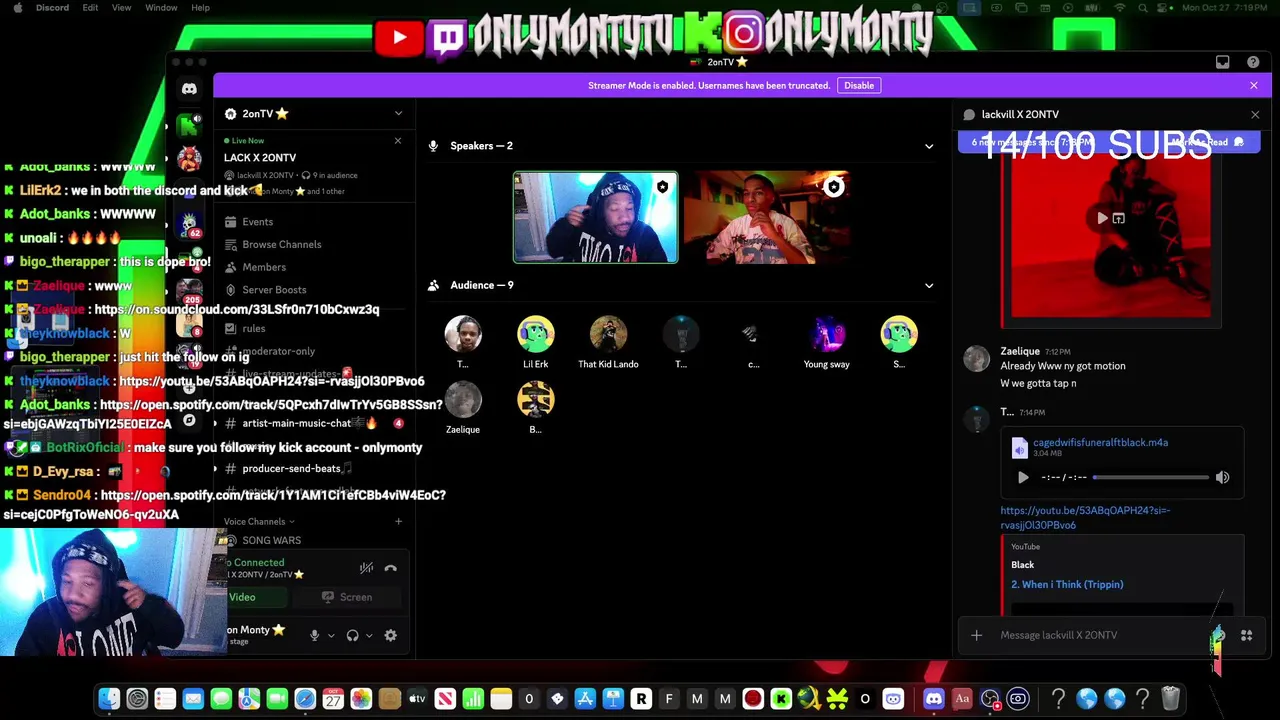Screen dimensions: 1280x720
Task: Share screen with the Screen button
Action: [x=347, y=597]
